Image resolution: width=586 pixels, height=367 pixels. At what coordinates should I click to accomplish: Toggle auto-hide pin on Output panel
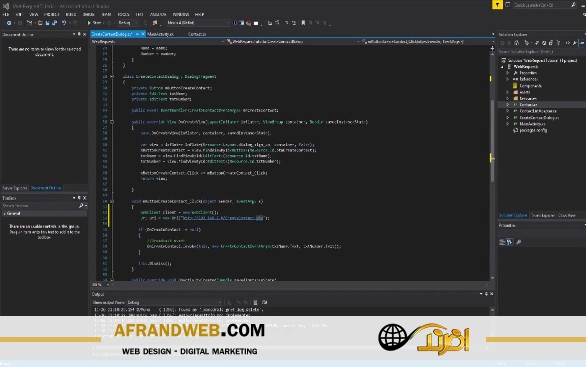point(486,294)
